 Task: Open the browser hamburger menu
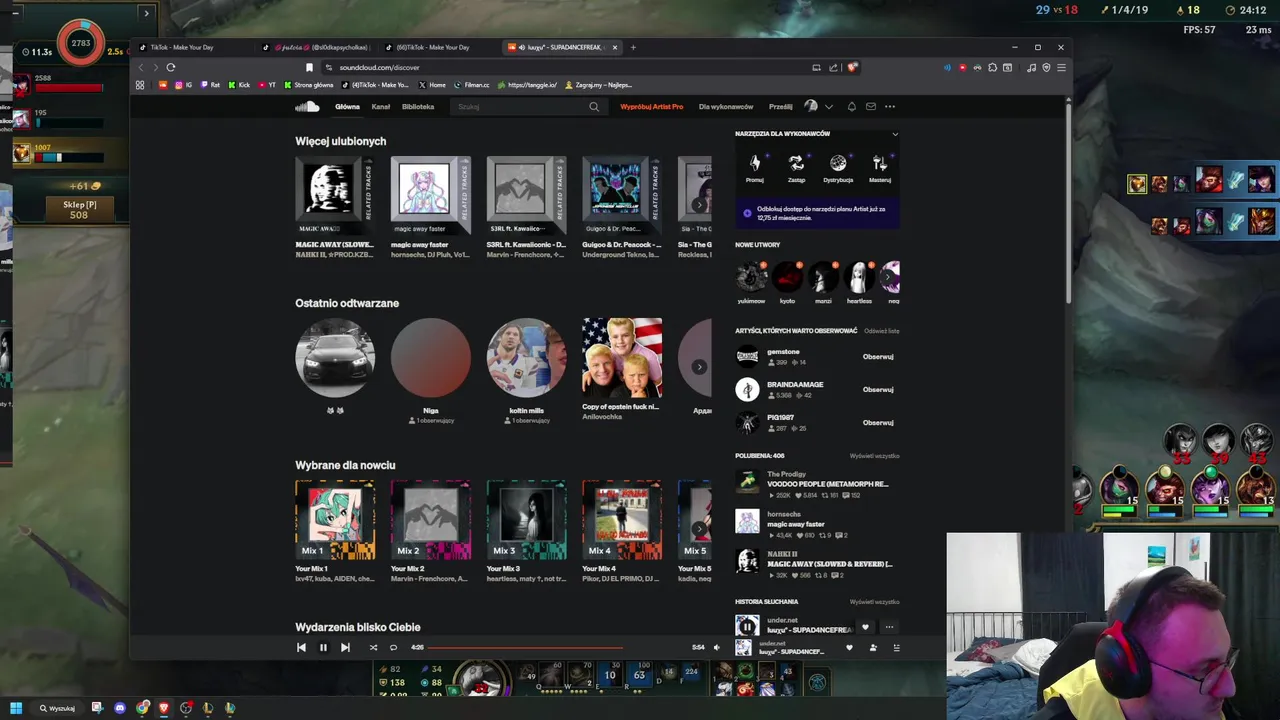tap(1061, 67)
